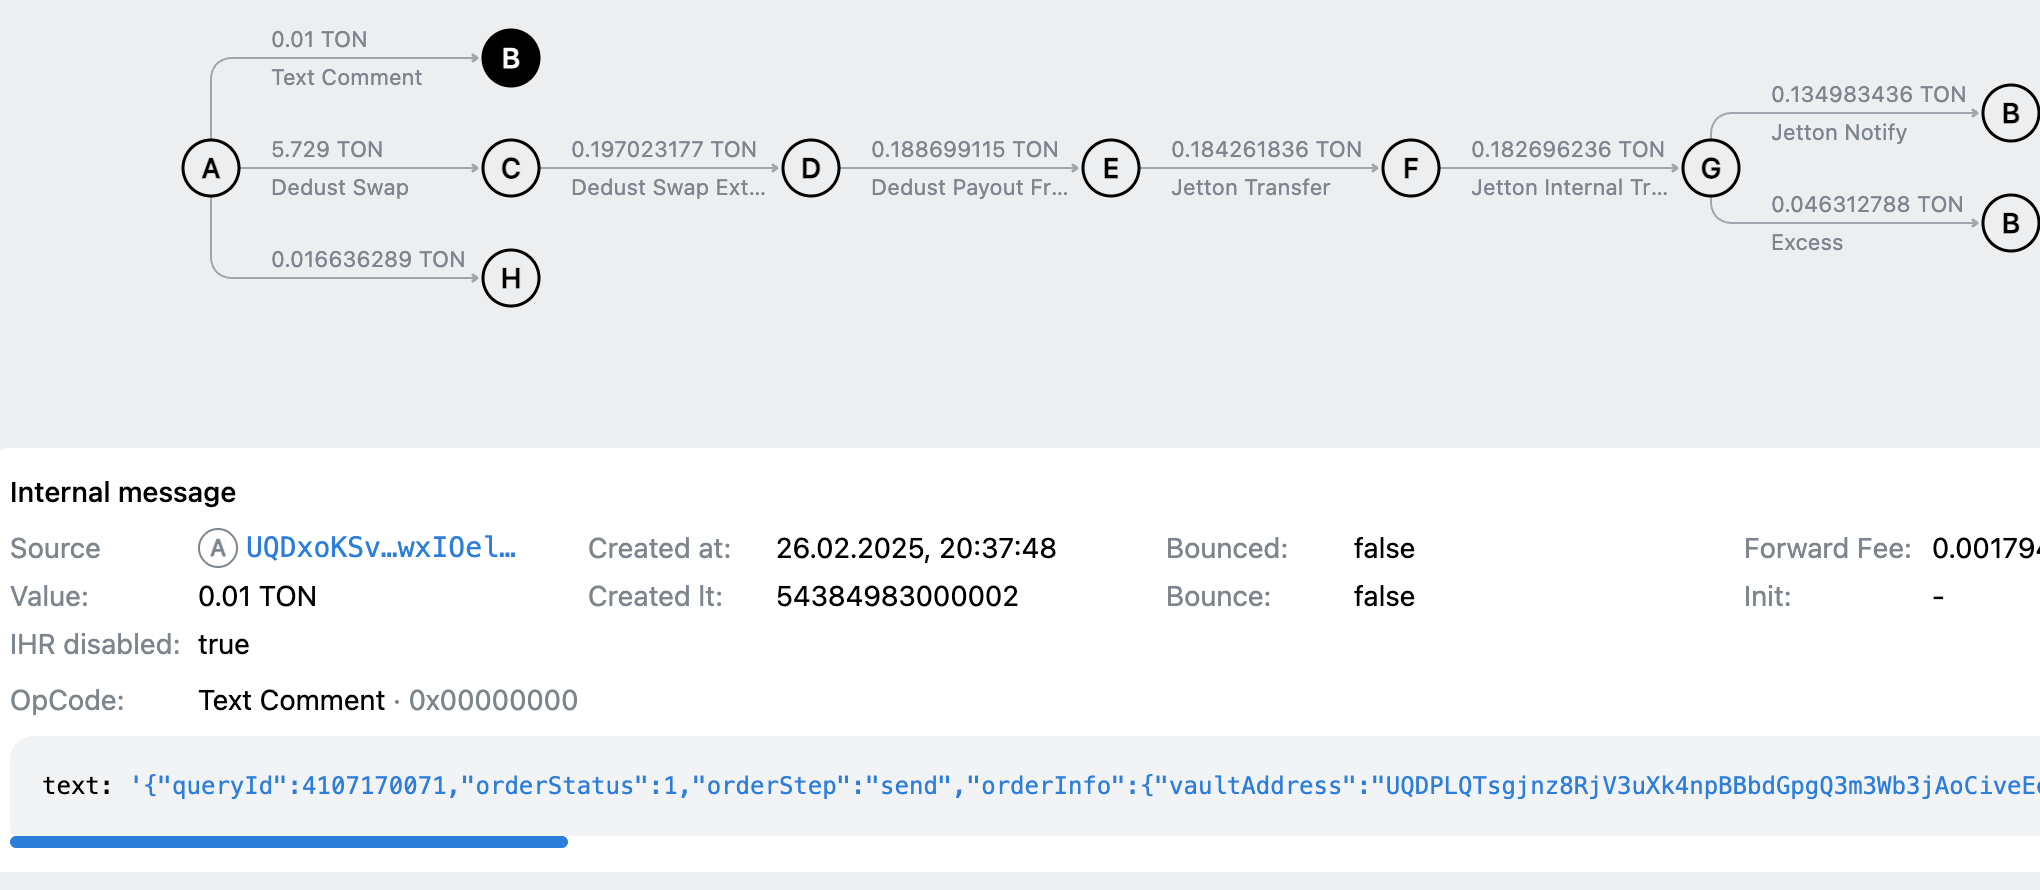The width and height of the screenshot is (2040, 890).
Task: Click the blue horizontal scrollbar under text
Action: coord(289,842)
